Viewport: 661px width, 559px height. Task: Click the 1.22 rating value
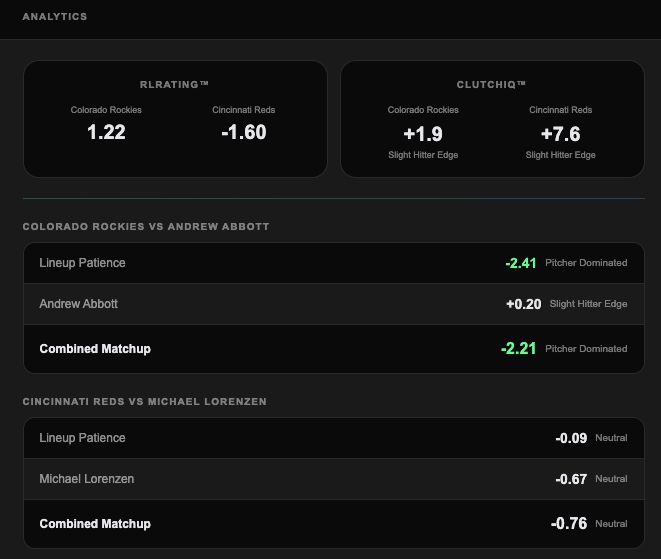pos(106,132)
